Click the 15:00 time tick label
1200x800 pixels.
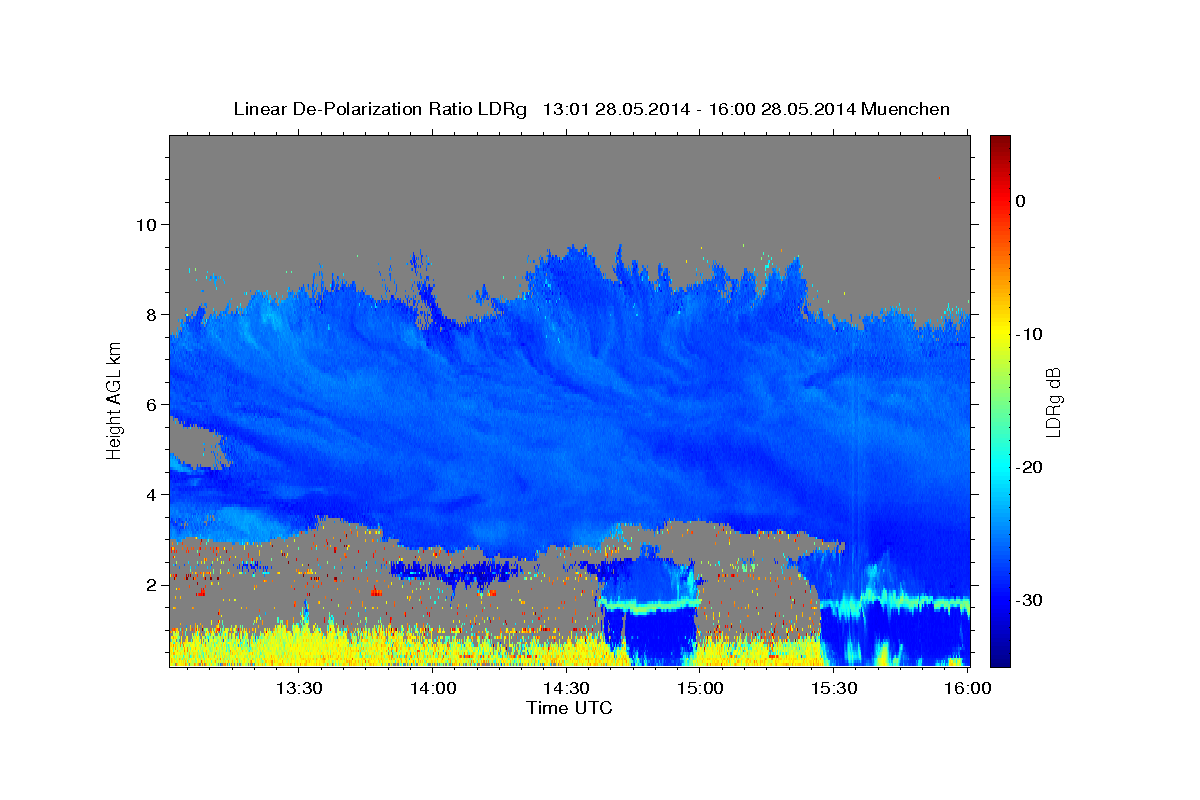click(700, 688)
